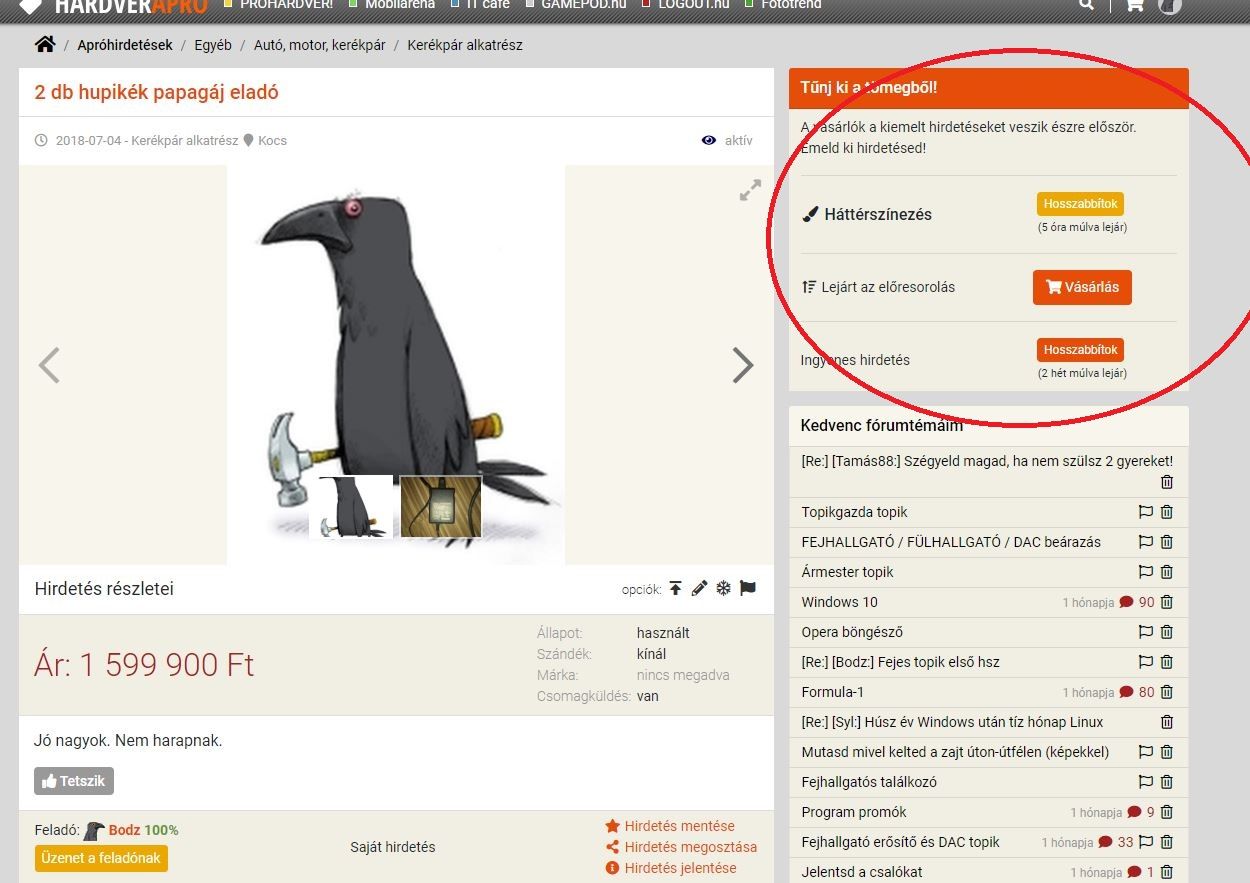
Task: Click the Vásárlás purchase button
Action: point(1082,287)
